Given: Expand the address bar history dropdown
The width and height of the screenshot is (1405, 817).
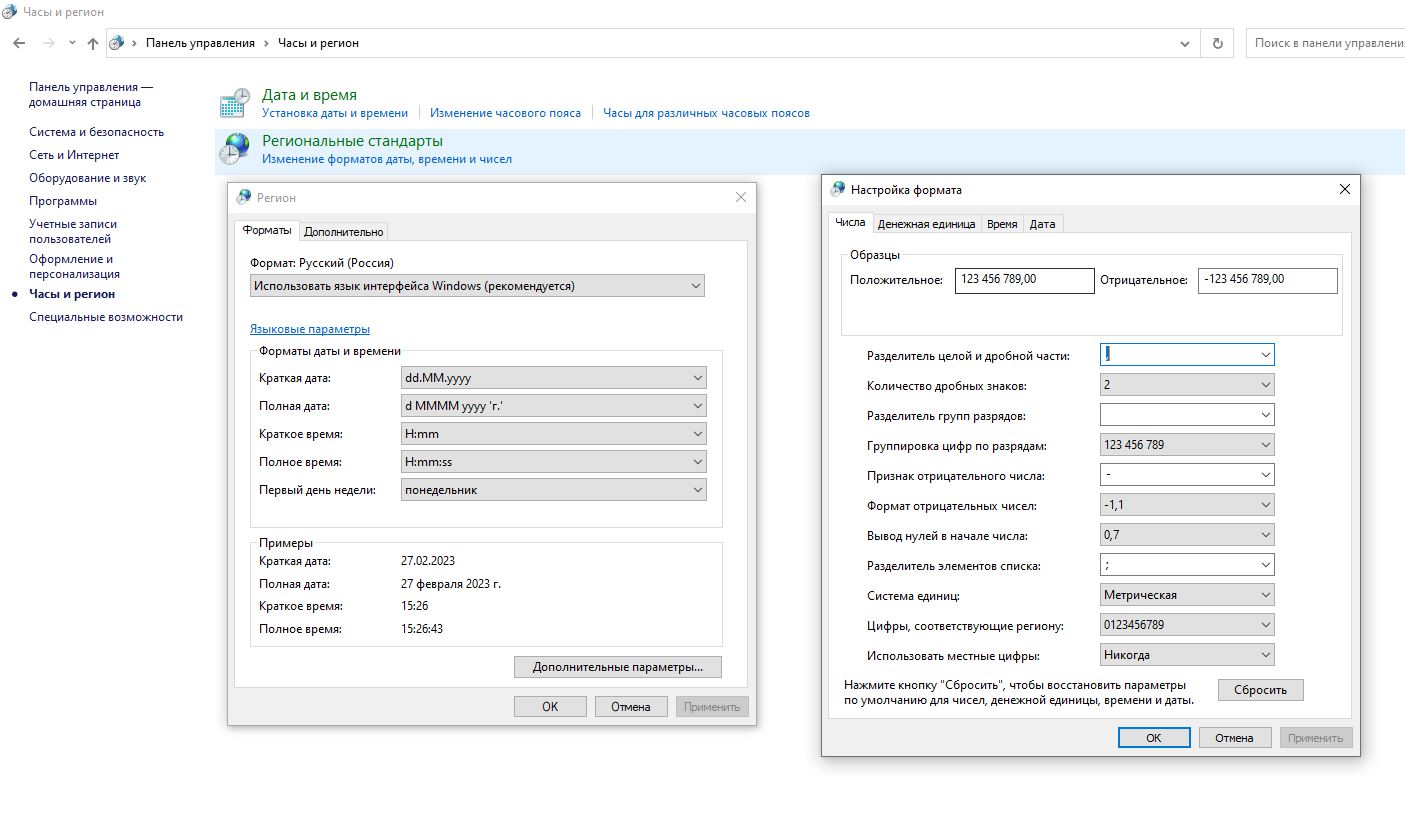Looking at the screenshot, I should [1186, 43].
